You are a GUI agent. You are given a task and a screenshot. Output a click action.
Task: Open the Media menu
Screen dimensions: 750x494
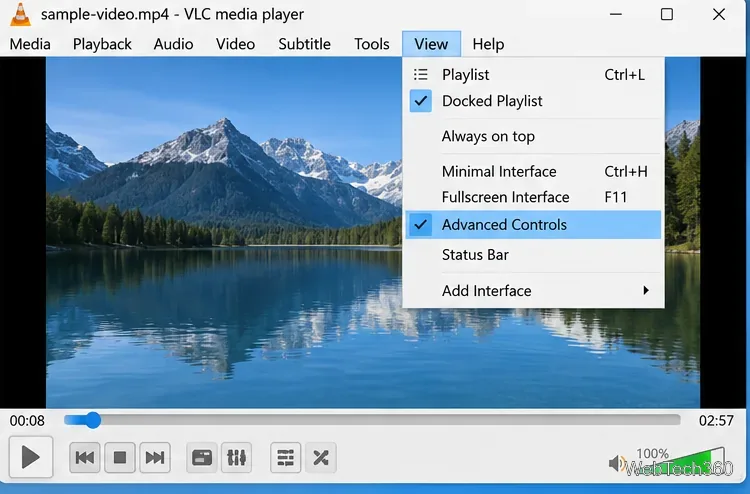tap(30, 44)
